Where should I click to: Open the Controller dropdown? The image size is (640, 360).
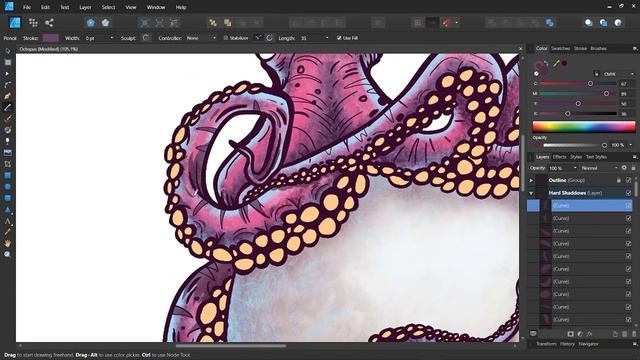(214, 38)
